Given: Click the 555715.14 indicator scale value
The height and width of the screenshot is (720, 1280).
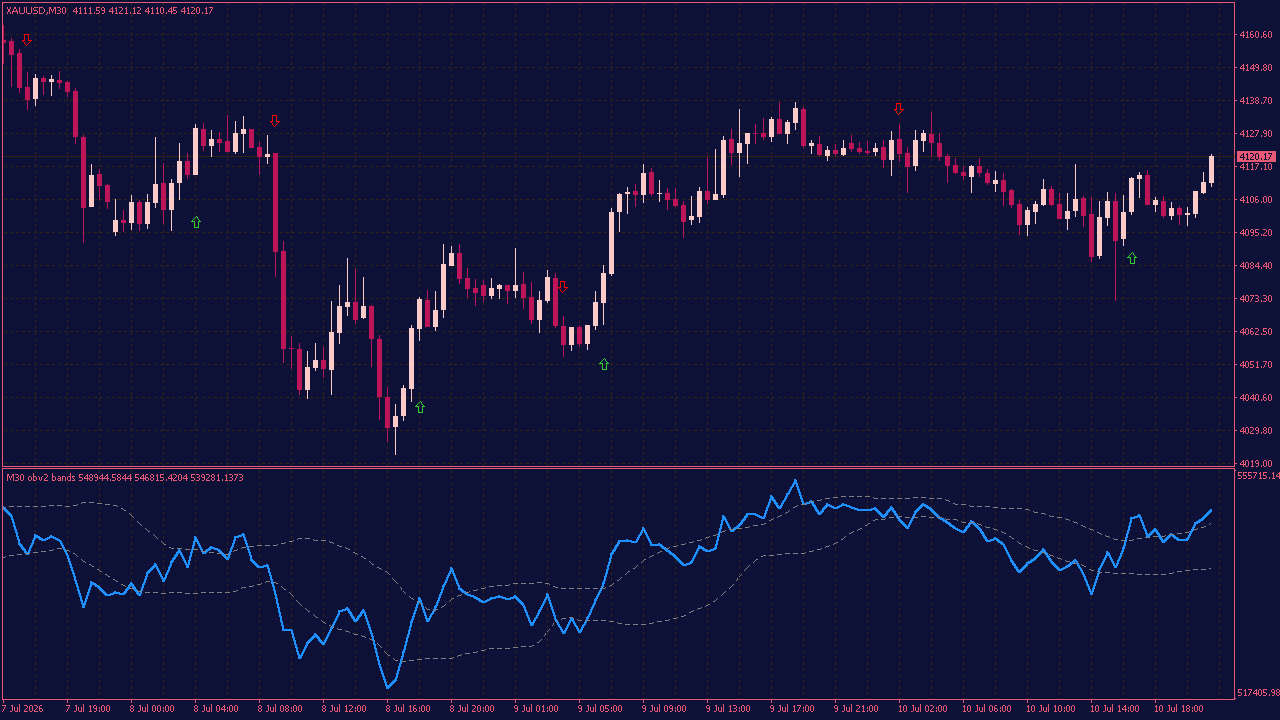Looking at the screenshot, I should click(1258, 476).
